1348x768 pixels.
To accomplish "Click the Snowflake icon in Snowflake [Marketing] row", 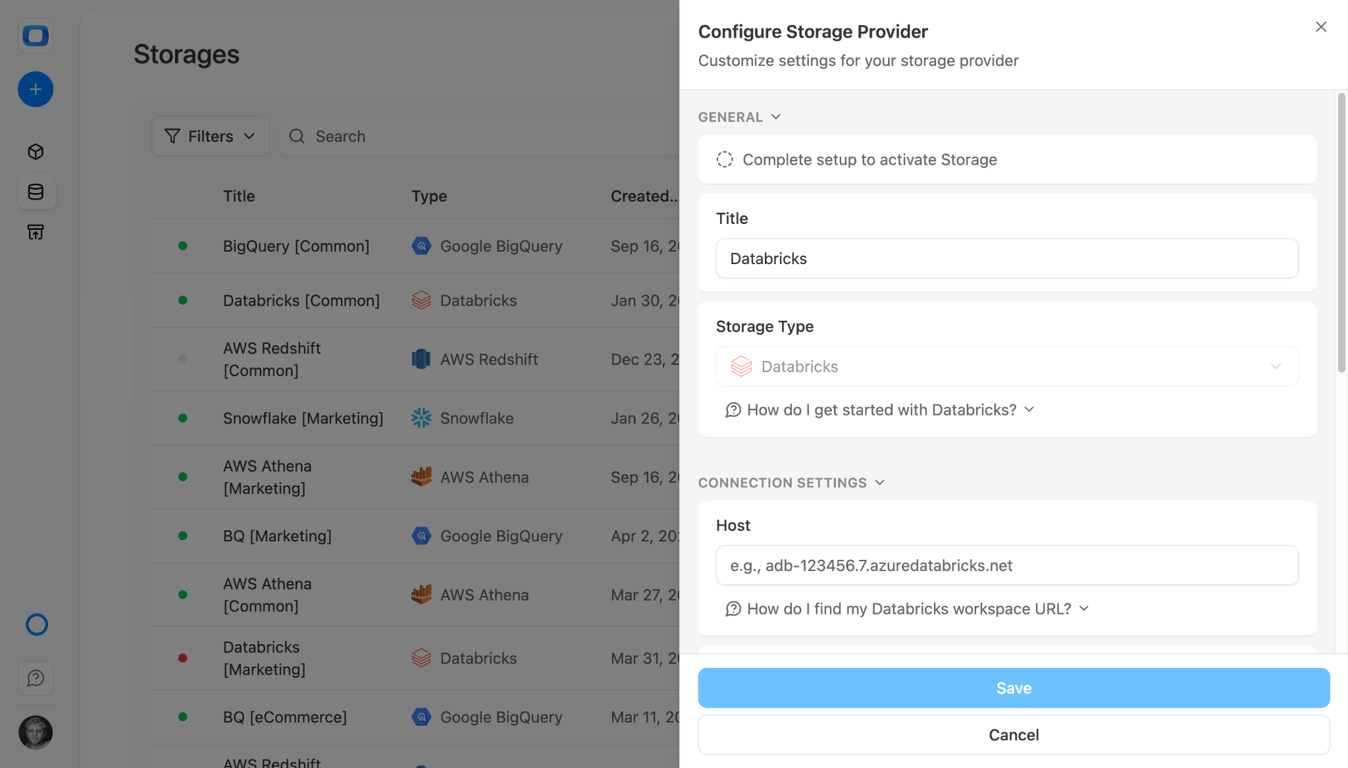I will coord(421,418).
